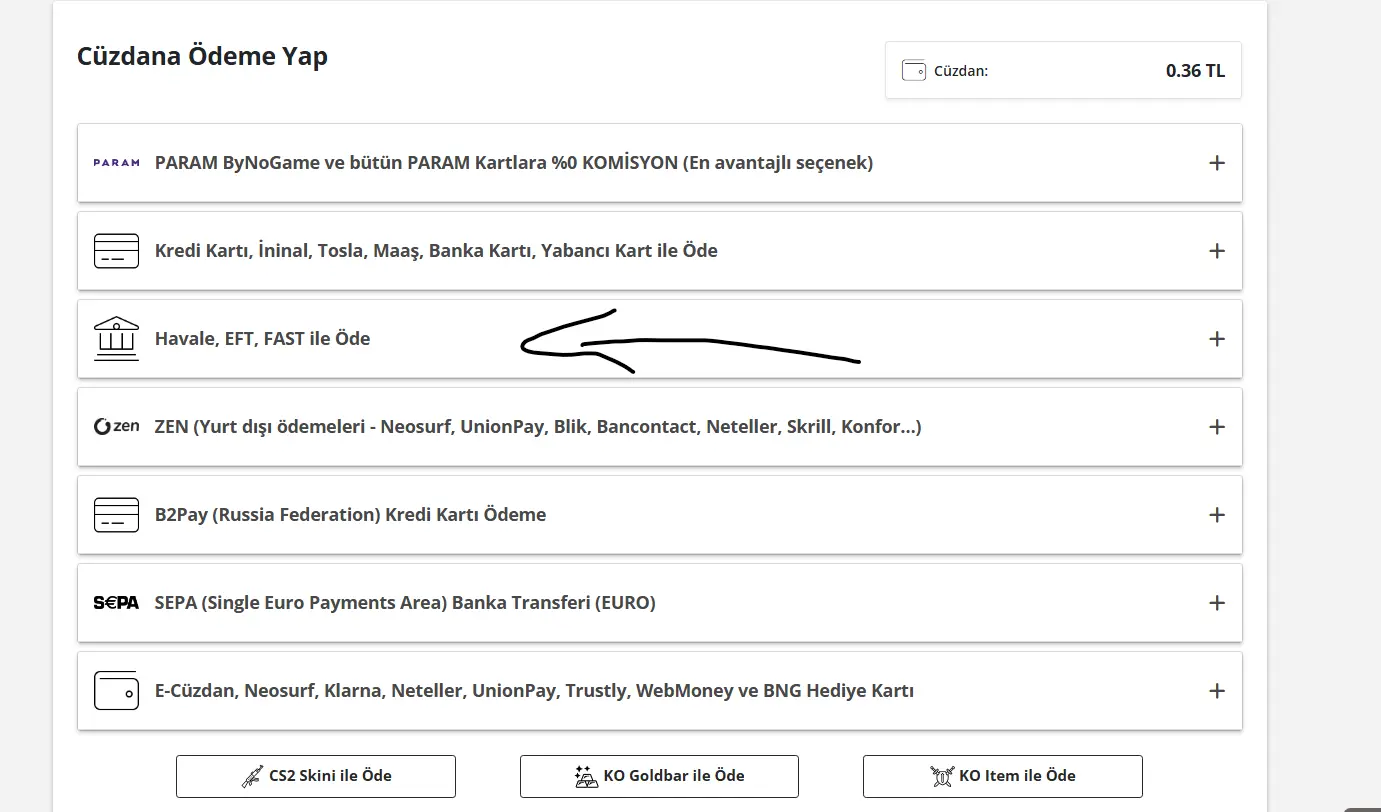1381x812 pixels.
Task: Click the crossed swords icon in KO Item button
Action: click(941, 776)
